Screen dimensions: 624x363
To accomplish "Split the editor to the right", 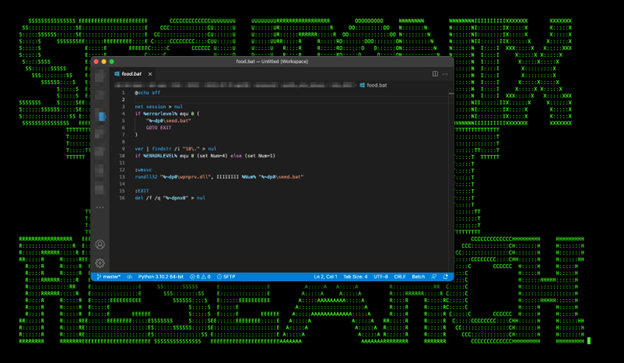I will coord(435,74).
